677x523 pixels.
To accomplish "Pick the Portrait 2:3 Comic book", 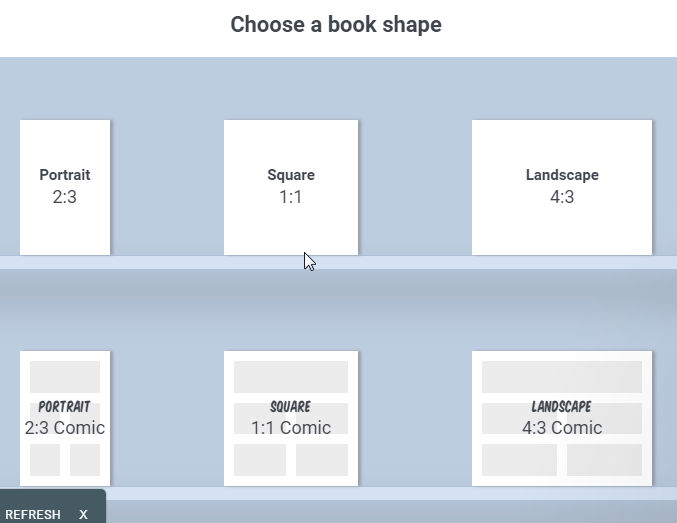I will point(65,418).
